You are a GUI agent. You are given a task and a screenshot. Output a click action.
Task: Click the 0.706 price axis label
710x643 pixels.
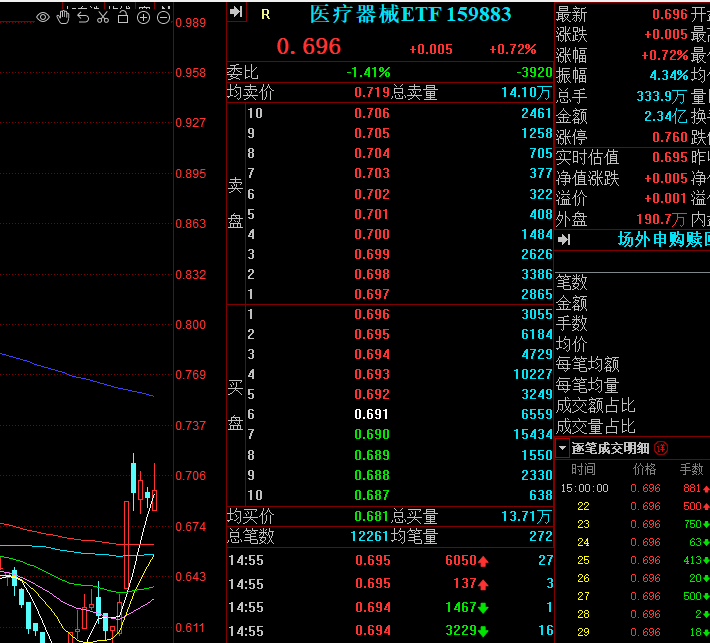click(191, 475)
